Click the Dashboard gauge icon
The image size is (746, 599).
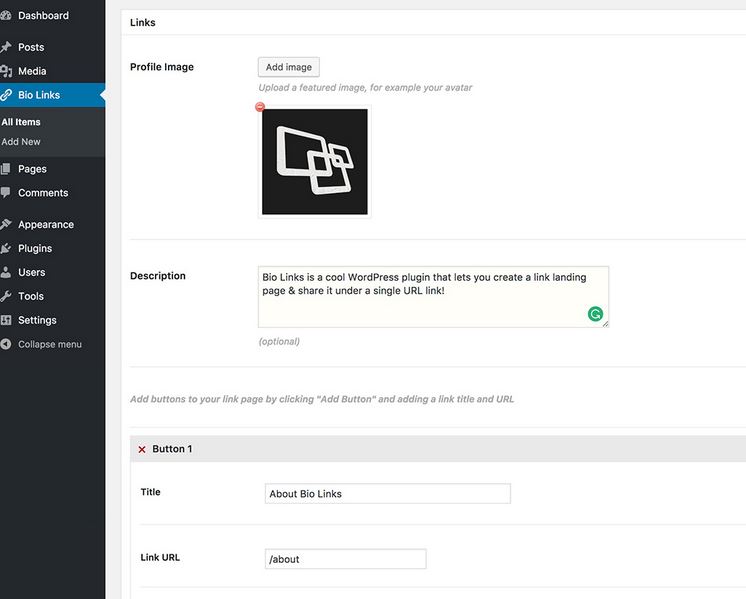tap(6, 15)
